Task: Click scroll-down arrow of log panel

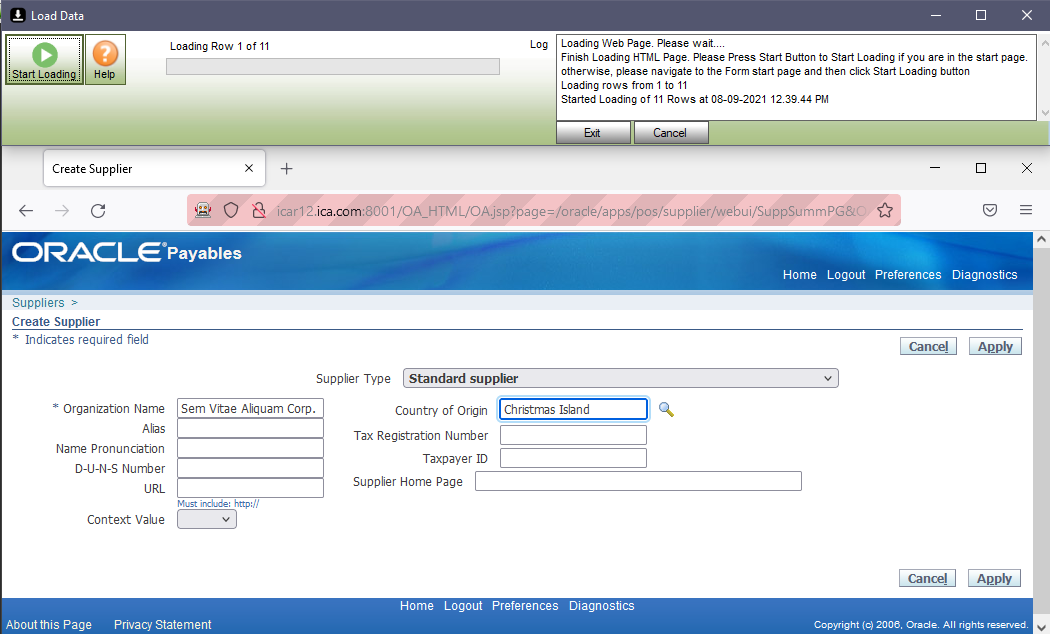Action: tap(1043, 113)
